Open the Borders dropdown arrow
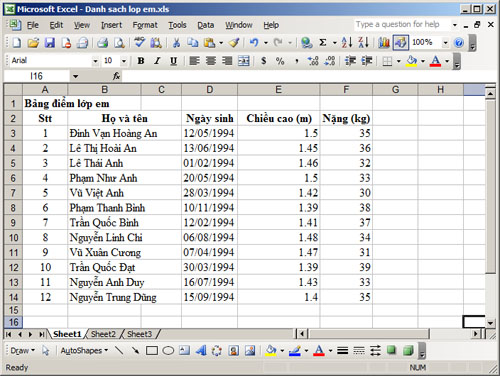500x376 pixels. tap(398, 61)
